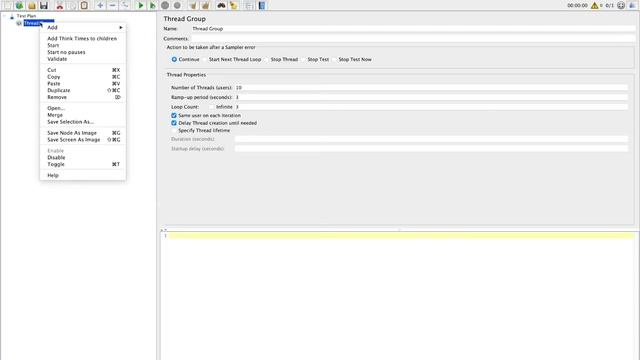Screen dimensions: 640x360
Task: Click the Copy toolbar icon
Action: point(72,5)
